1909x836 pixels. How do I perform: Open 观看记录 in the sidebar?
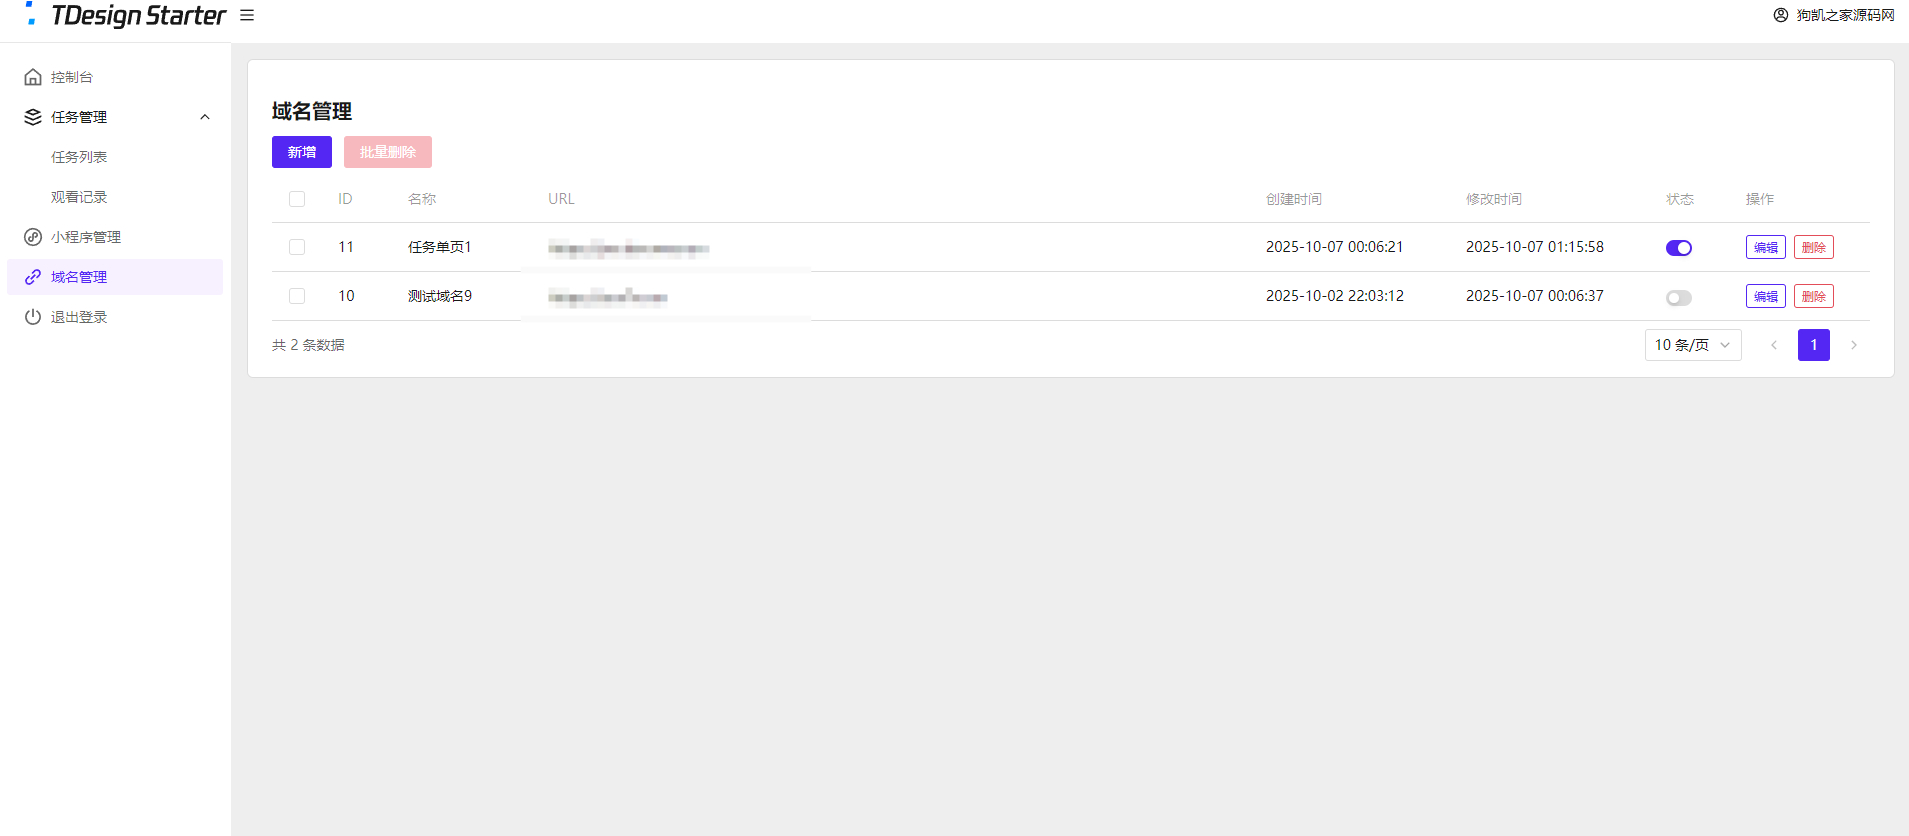click(79, 197)
